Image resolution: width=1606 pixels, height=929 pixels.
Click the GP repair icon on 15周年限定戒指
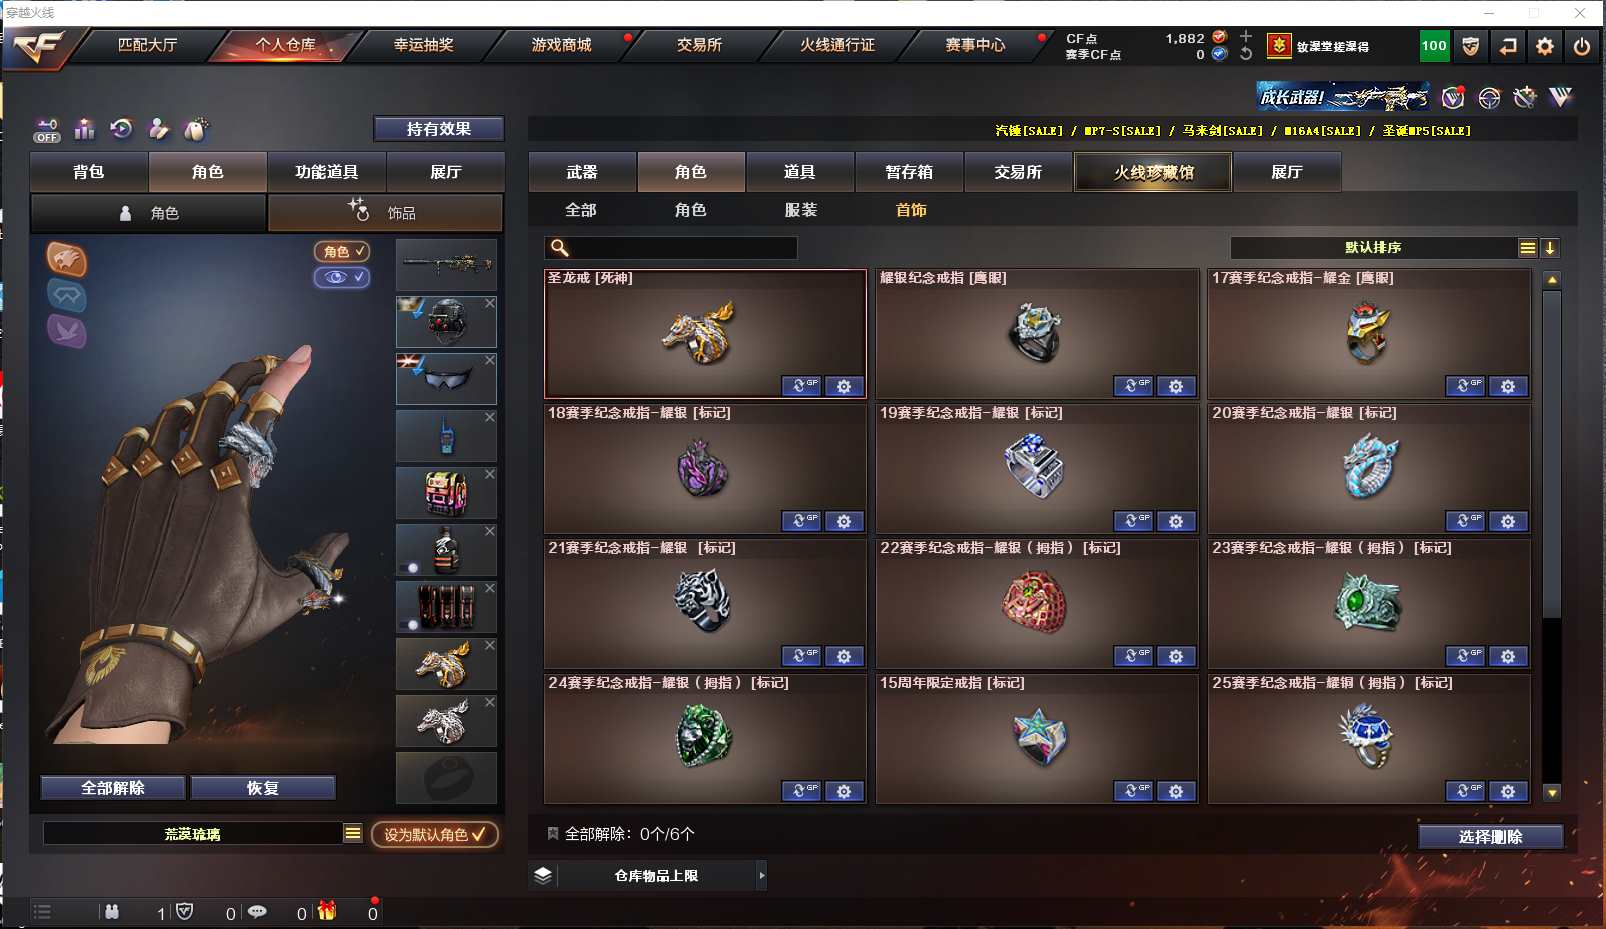pyautogui.click(x=1133, y=791)
